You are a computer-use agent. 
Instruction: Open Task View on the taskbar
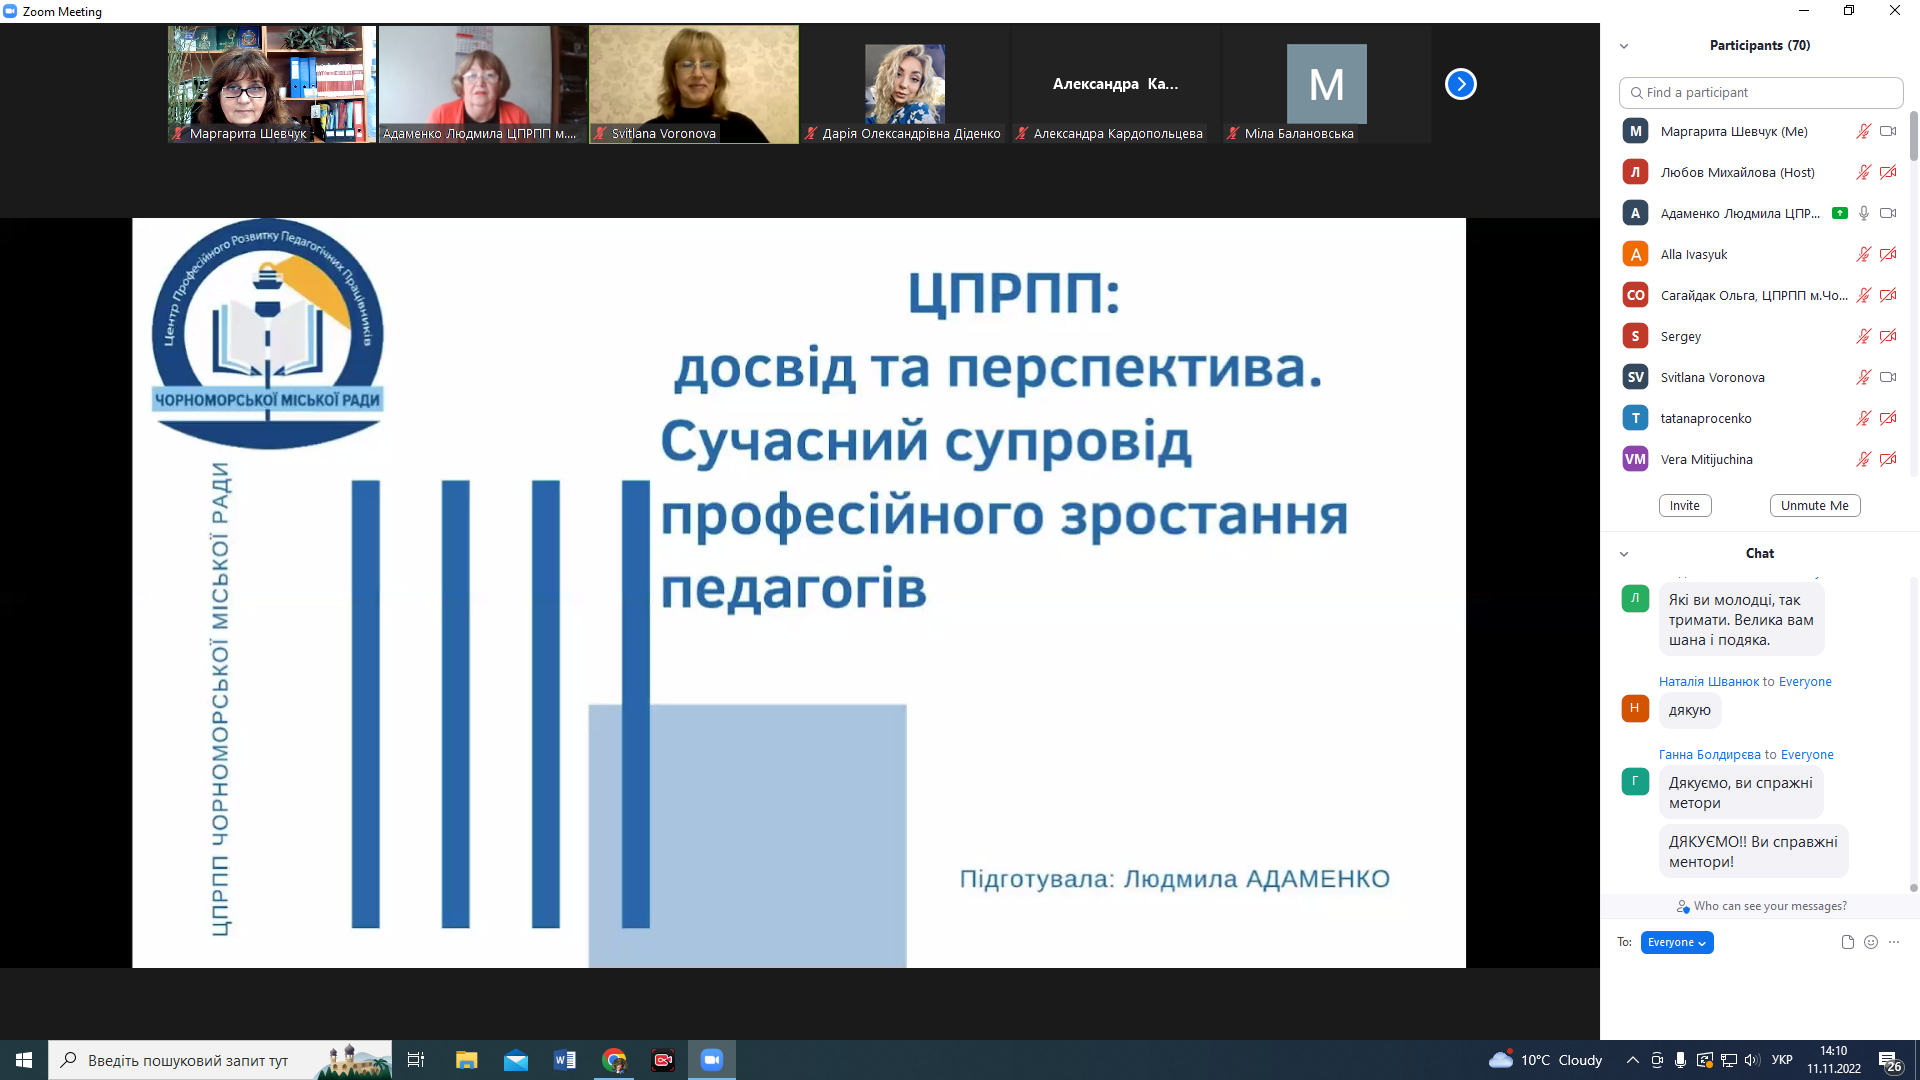(x=416, y=1060)
